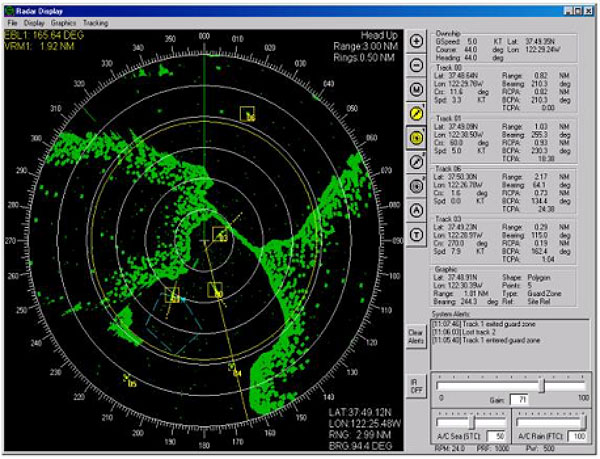600x459 pixels.
Task: Click the 'Range 3.00 NM' readout
Action: (x=366, y=47)
